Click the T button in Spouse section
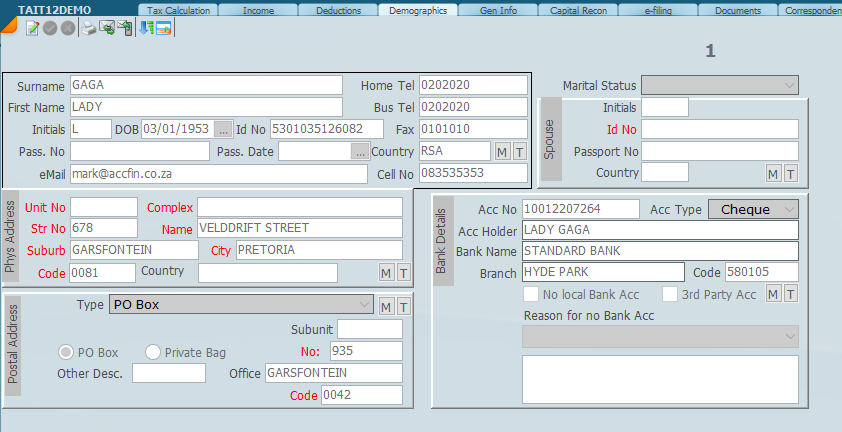 [790, 174]
